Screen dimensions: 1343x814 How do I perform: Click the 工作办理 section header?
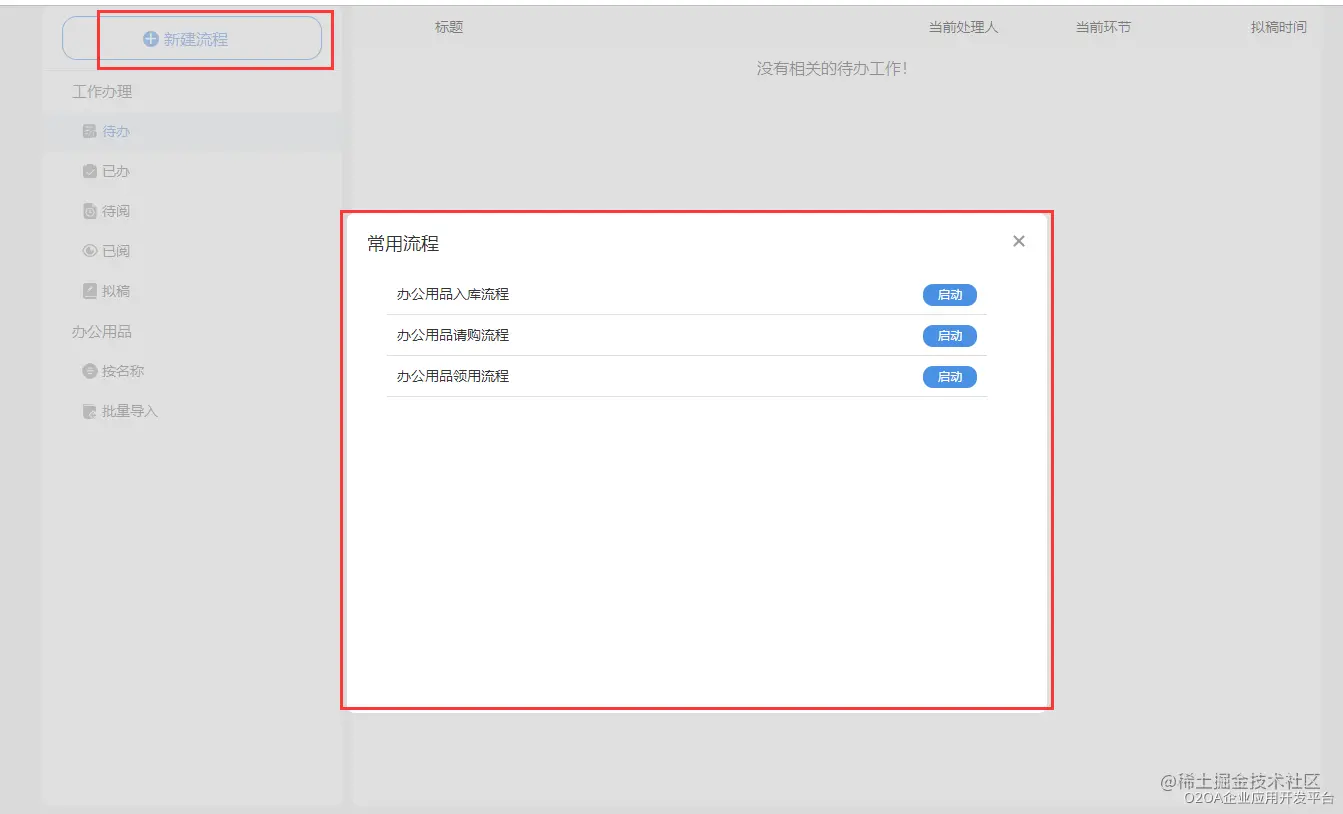pyautogui.click(x=102, y=91)
